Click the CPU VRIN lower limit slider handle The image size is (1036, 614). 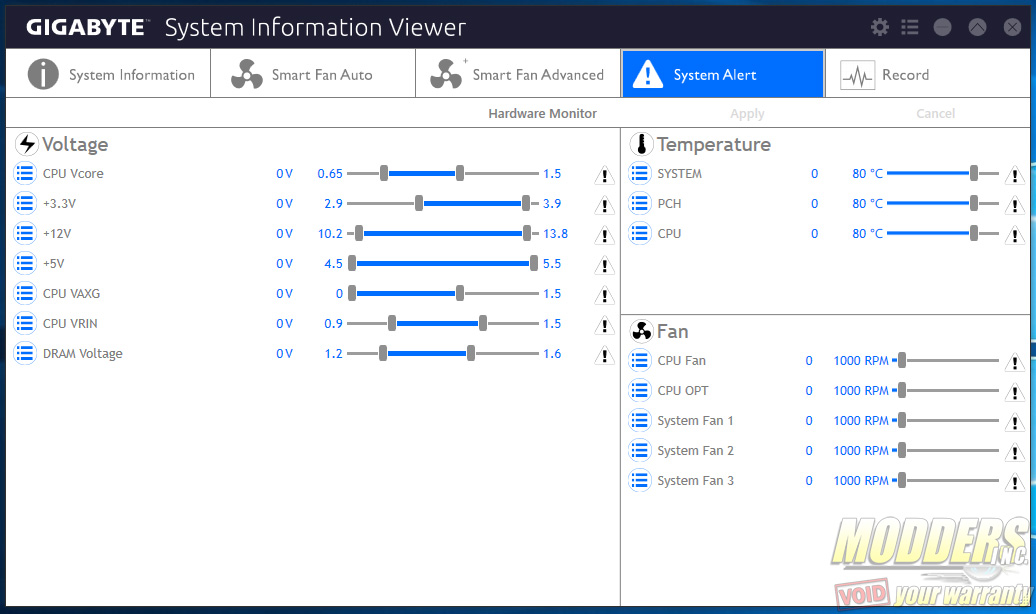point(392,323)
